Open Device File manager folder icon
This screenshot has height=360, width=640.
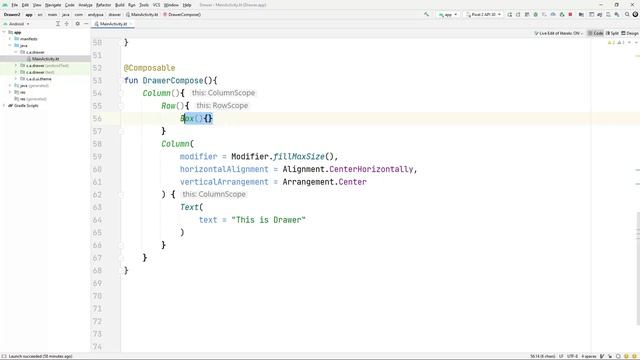click(581, 14)
